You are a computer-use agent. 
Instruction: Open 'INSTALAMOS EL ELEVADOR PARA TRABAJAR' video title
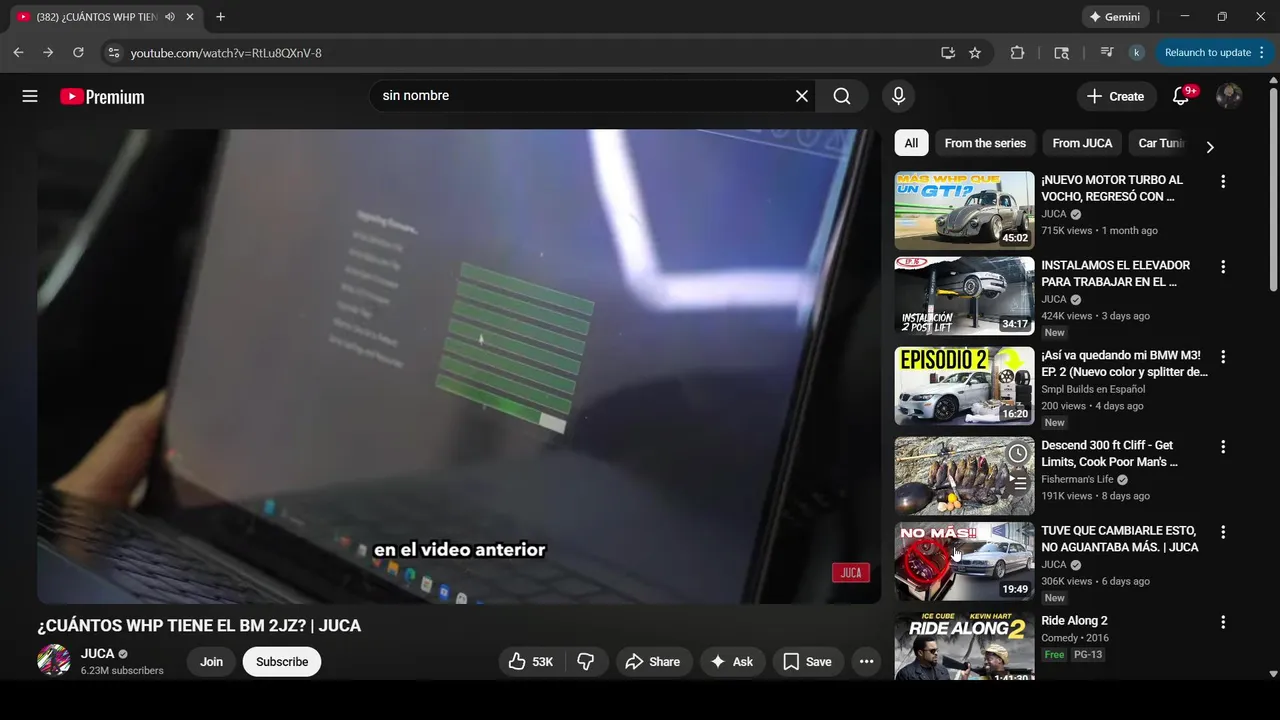pos(1115,273)
